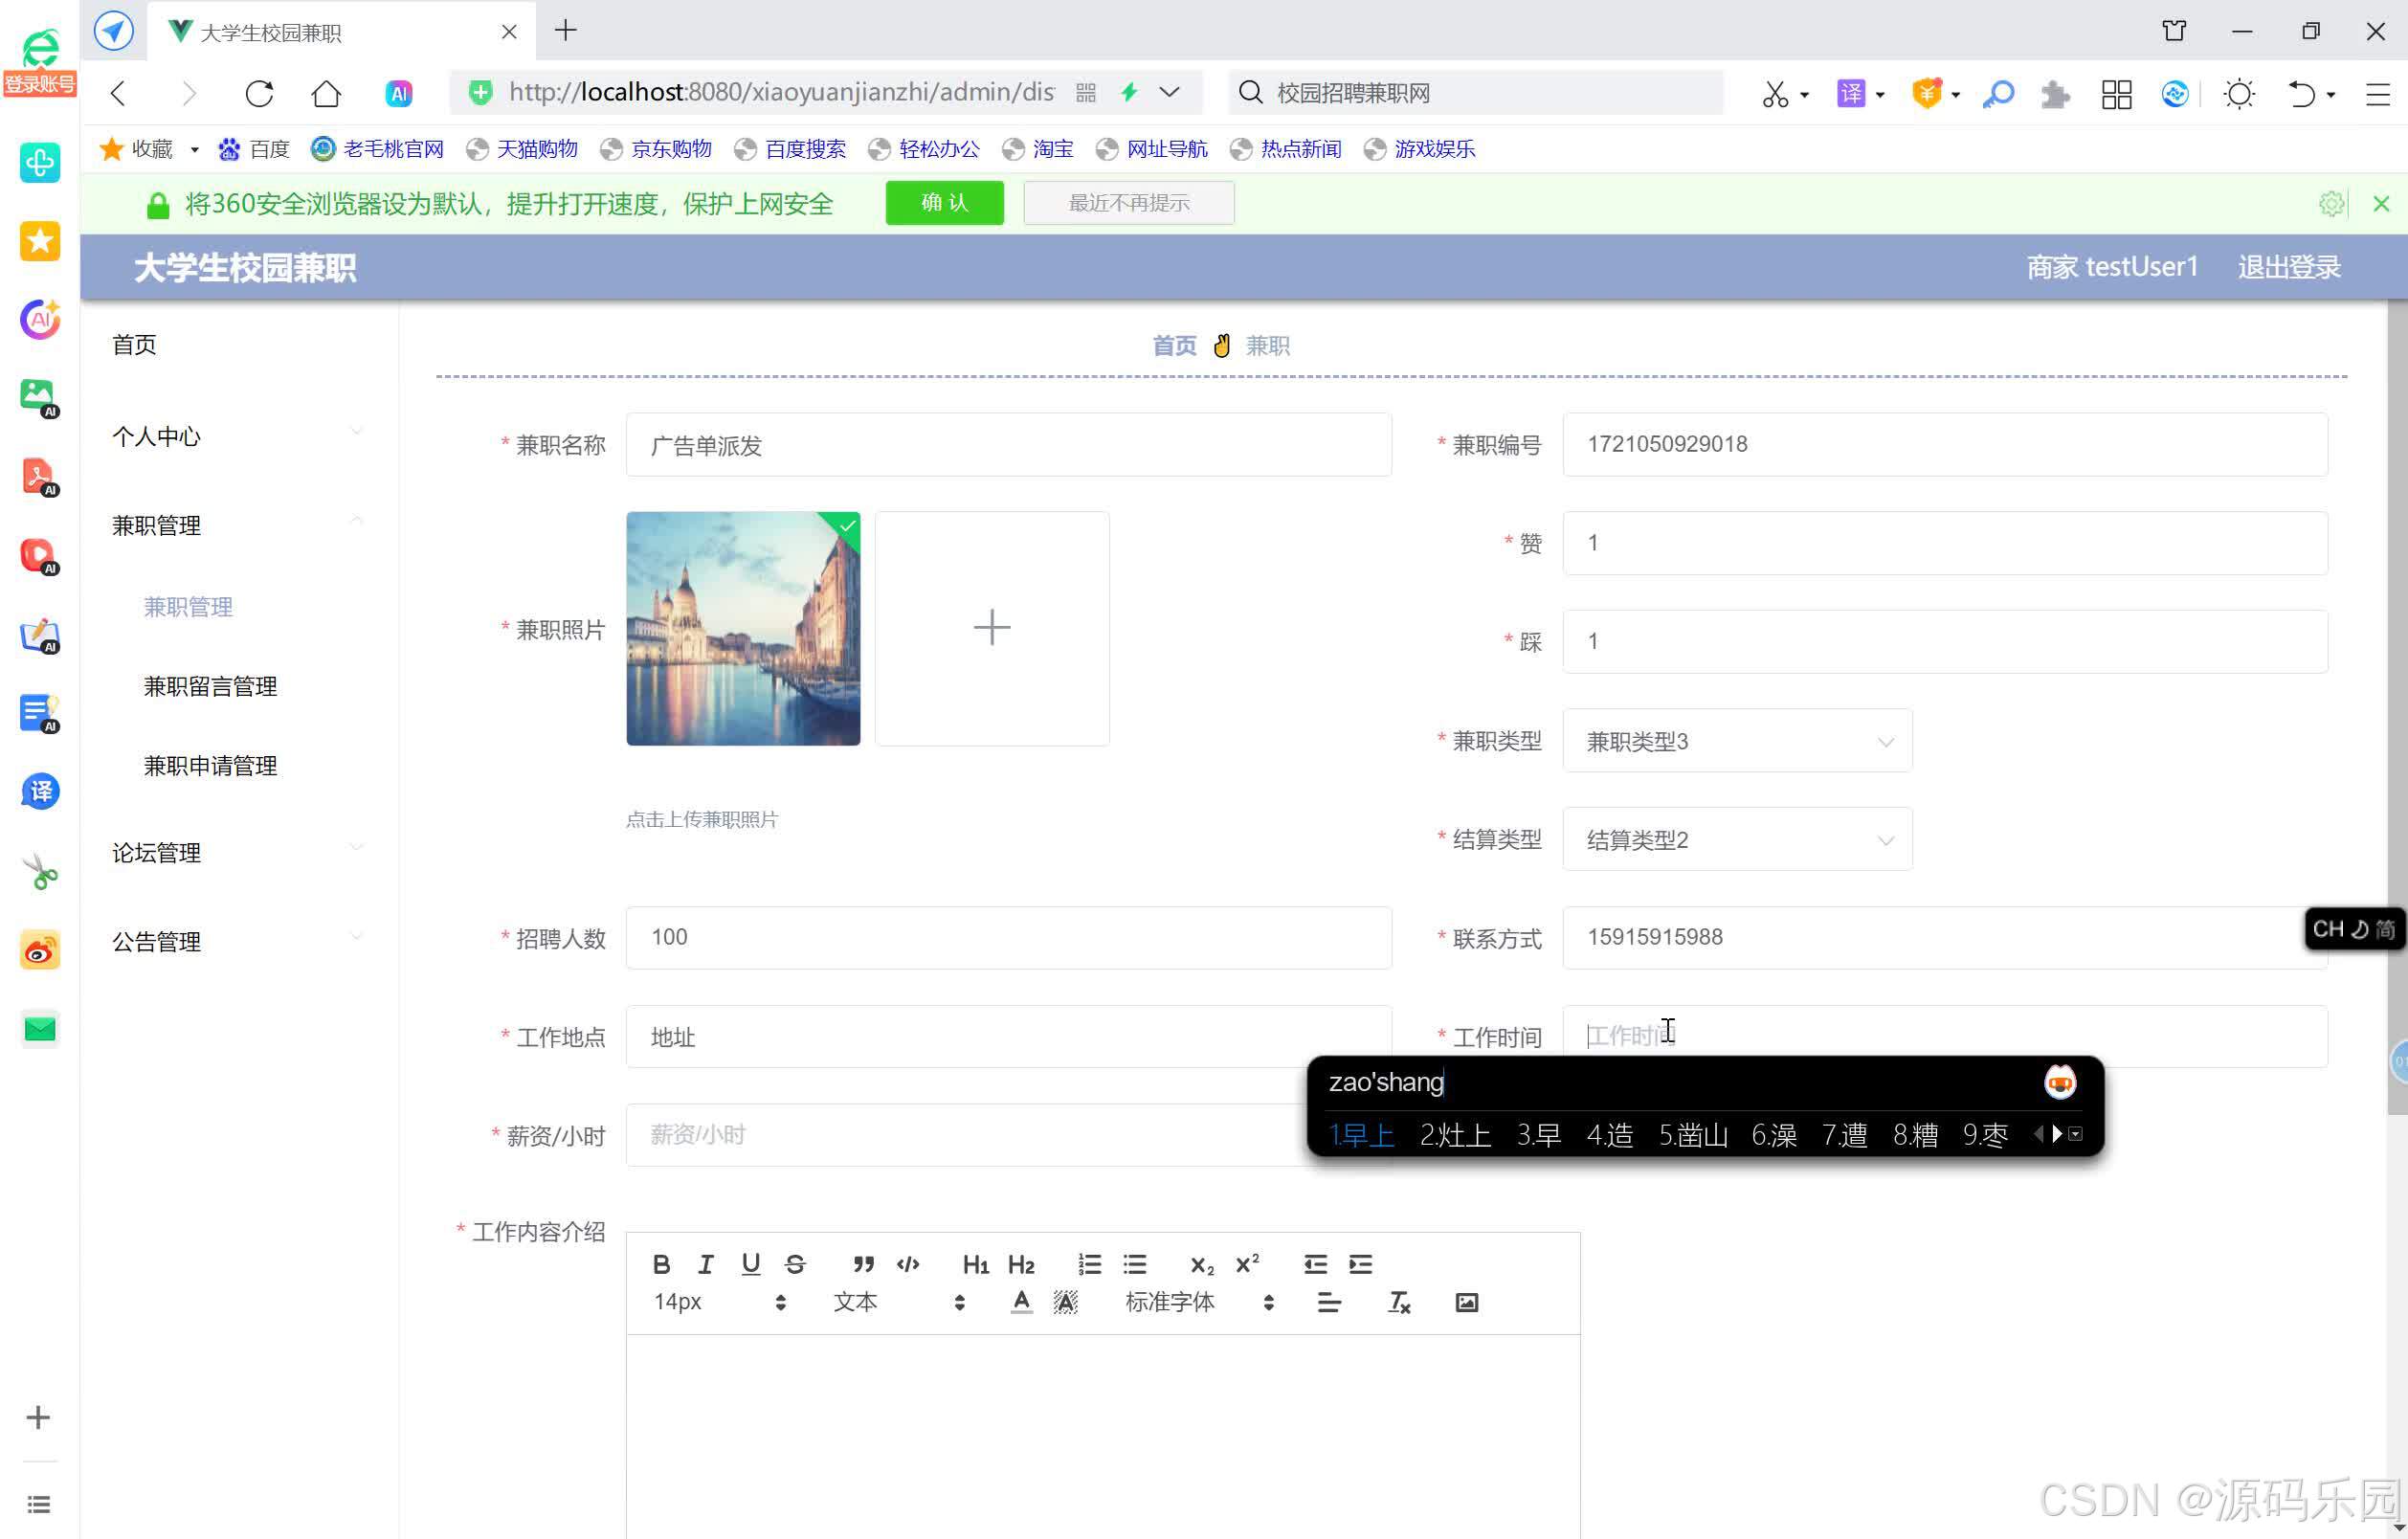2408x1539 pixels.
Task: Apply strikethrough formatting
Action: 795,1263
